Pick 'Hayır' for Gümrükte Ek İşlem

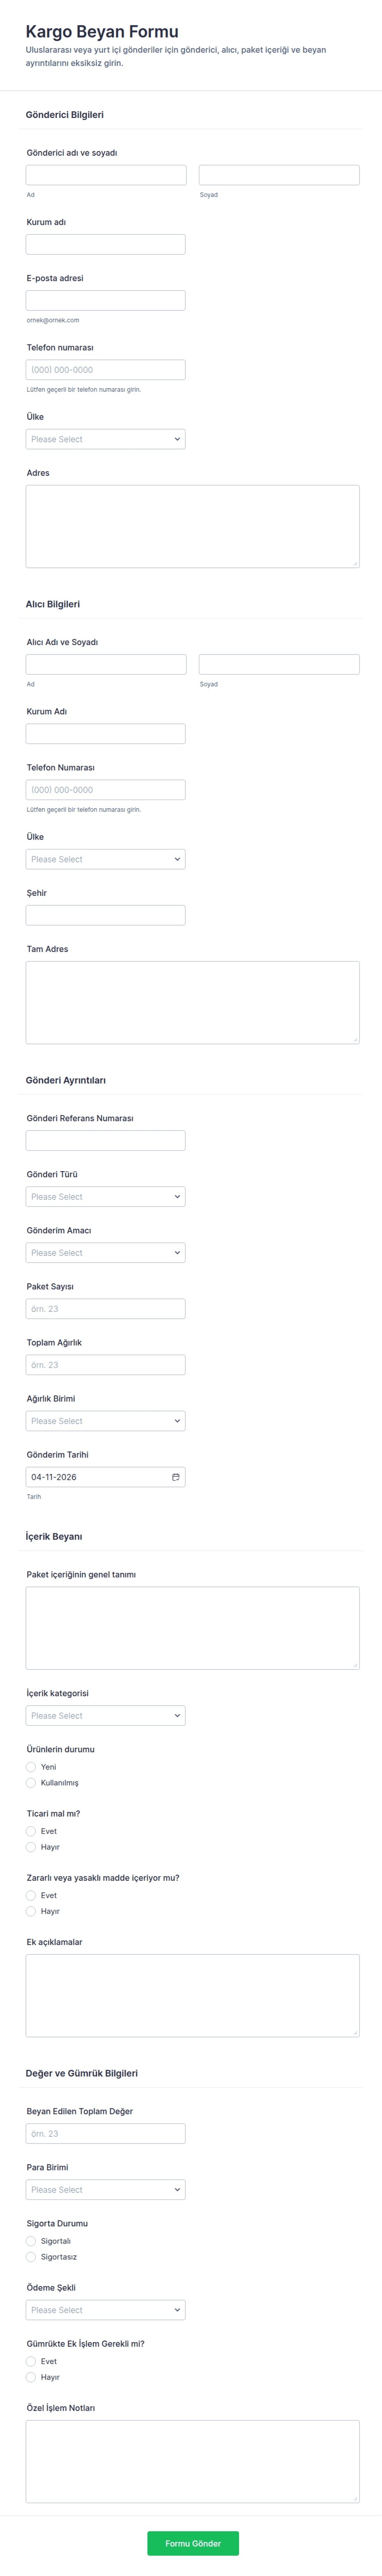pos(31,2377)
